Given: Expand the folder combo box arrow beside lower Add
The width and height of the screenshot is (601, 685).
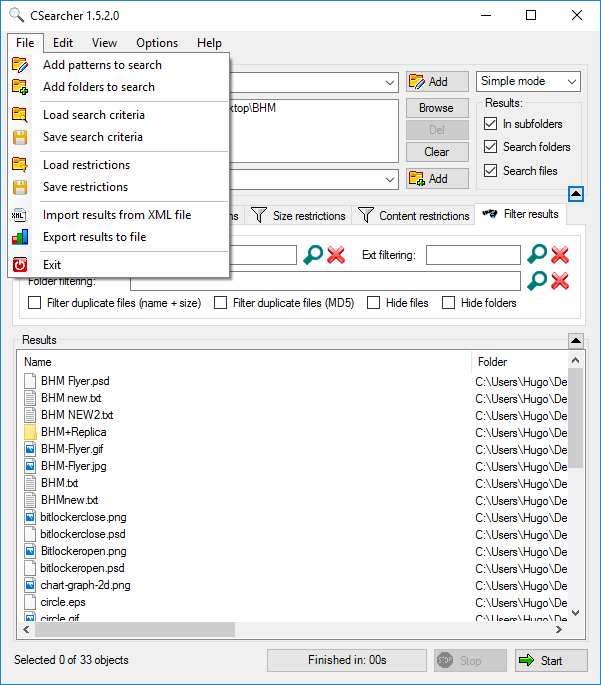Looking at the screenshot, I should point(390,180).
